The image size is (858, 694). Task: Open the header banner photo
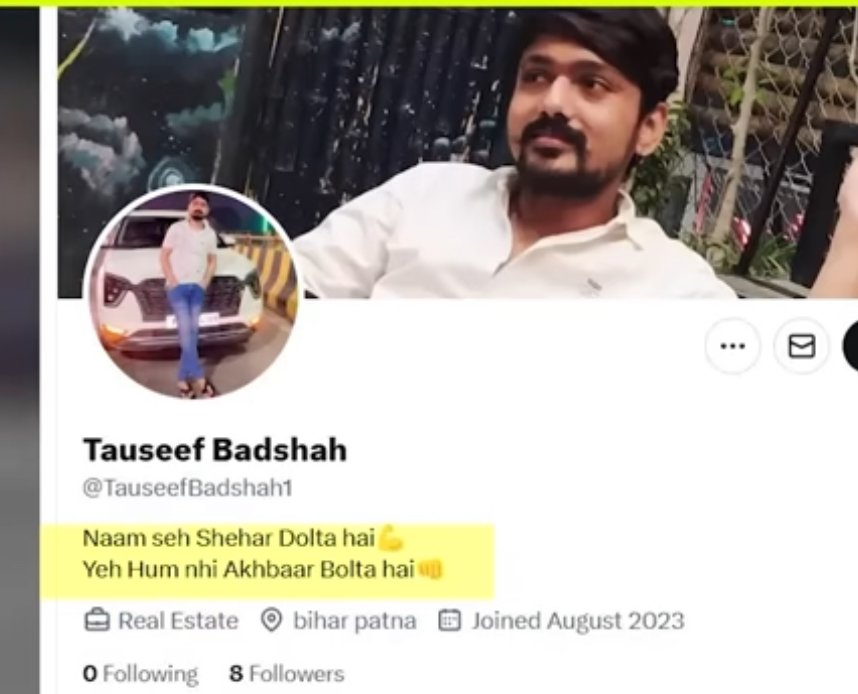tap(457, 153)
